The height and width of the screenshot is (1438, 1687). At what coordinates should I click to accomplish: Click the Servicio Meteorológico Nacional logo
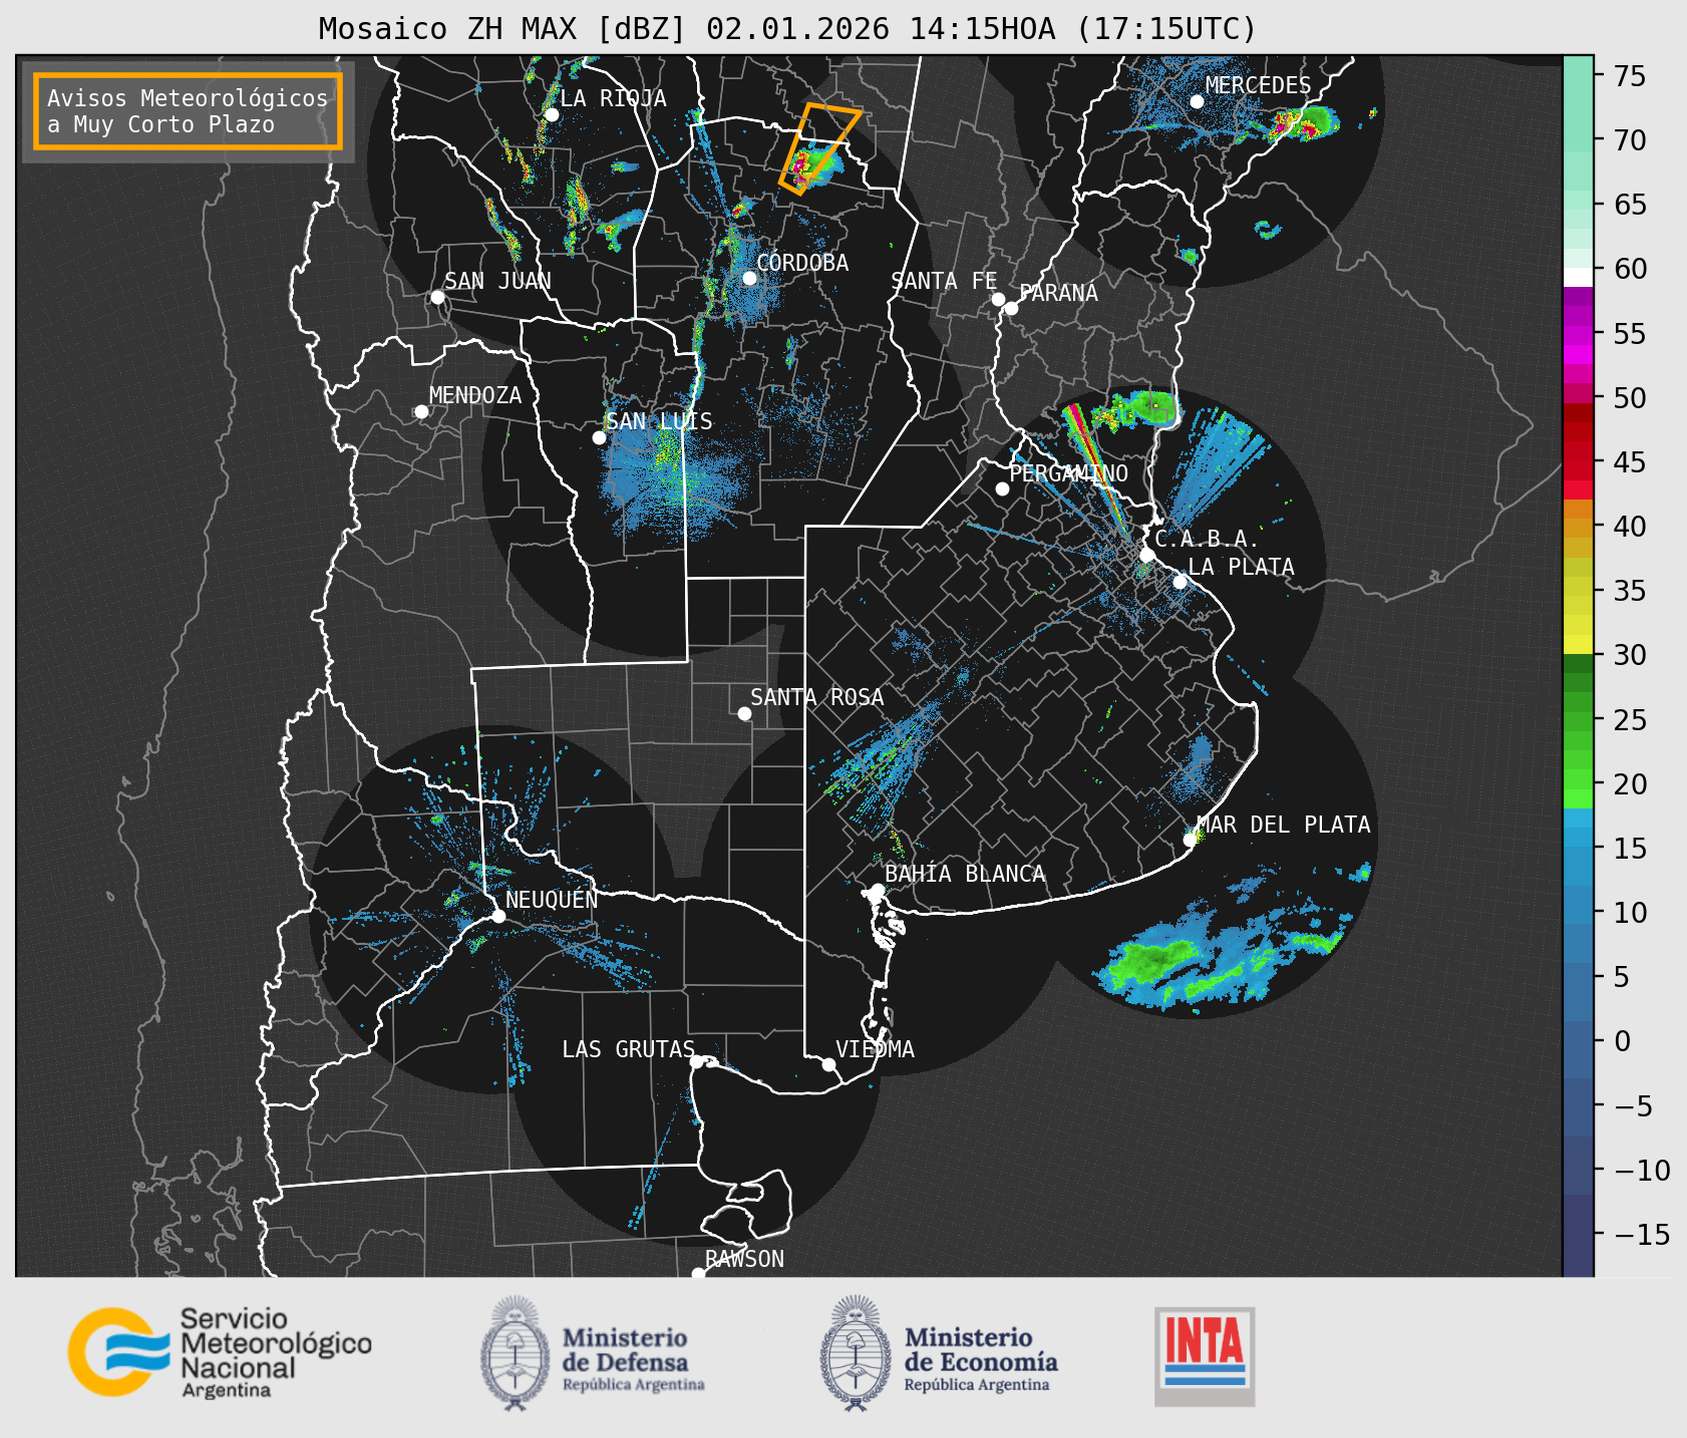(x=219, y=1352)
